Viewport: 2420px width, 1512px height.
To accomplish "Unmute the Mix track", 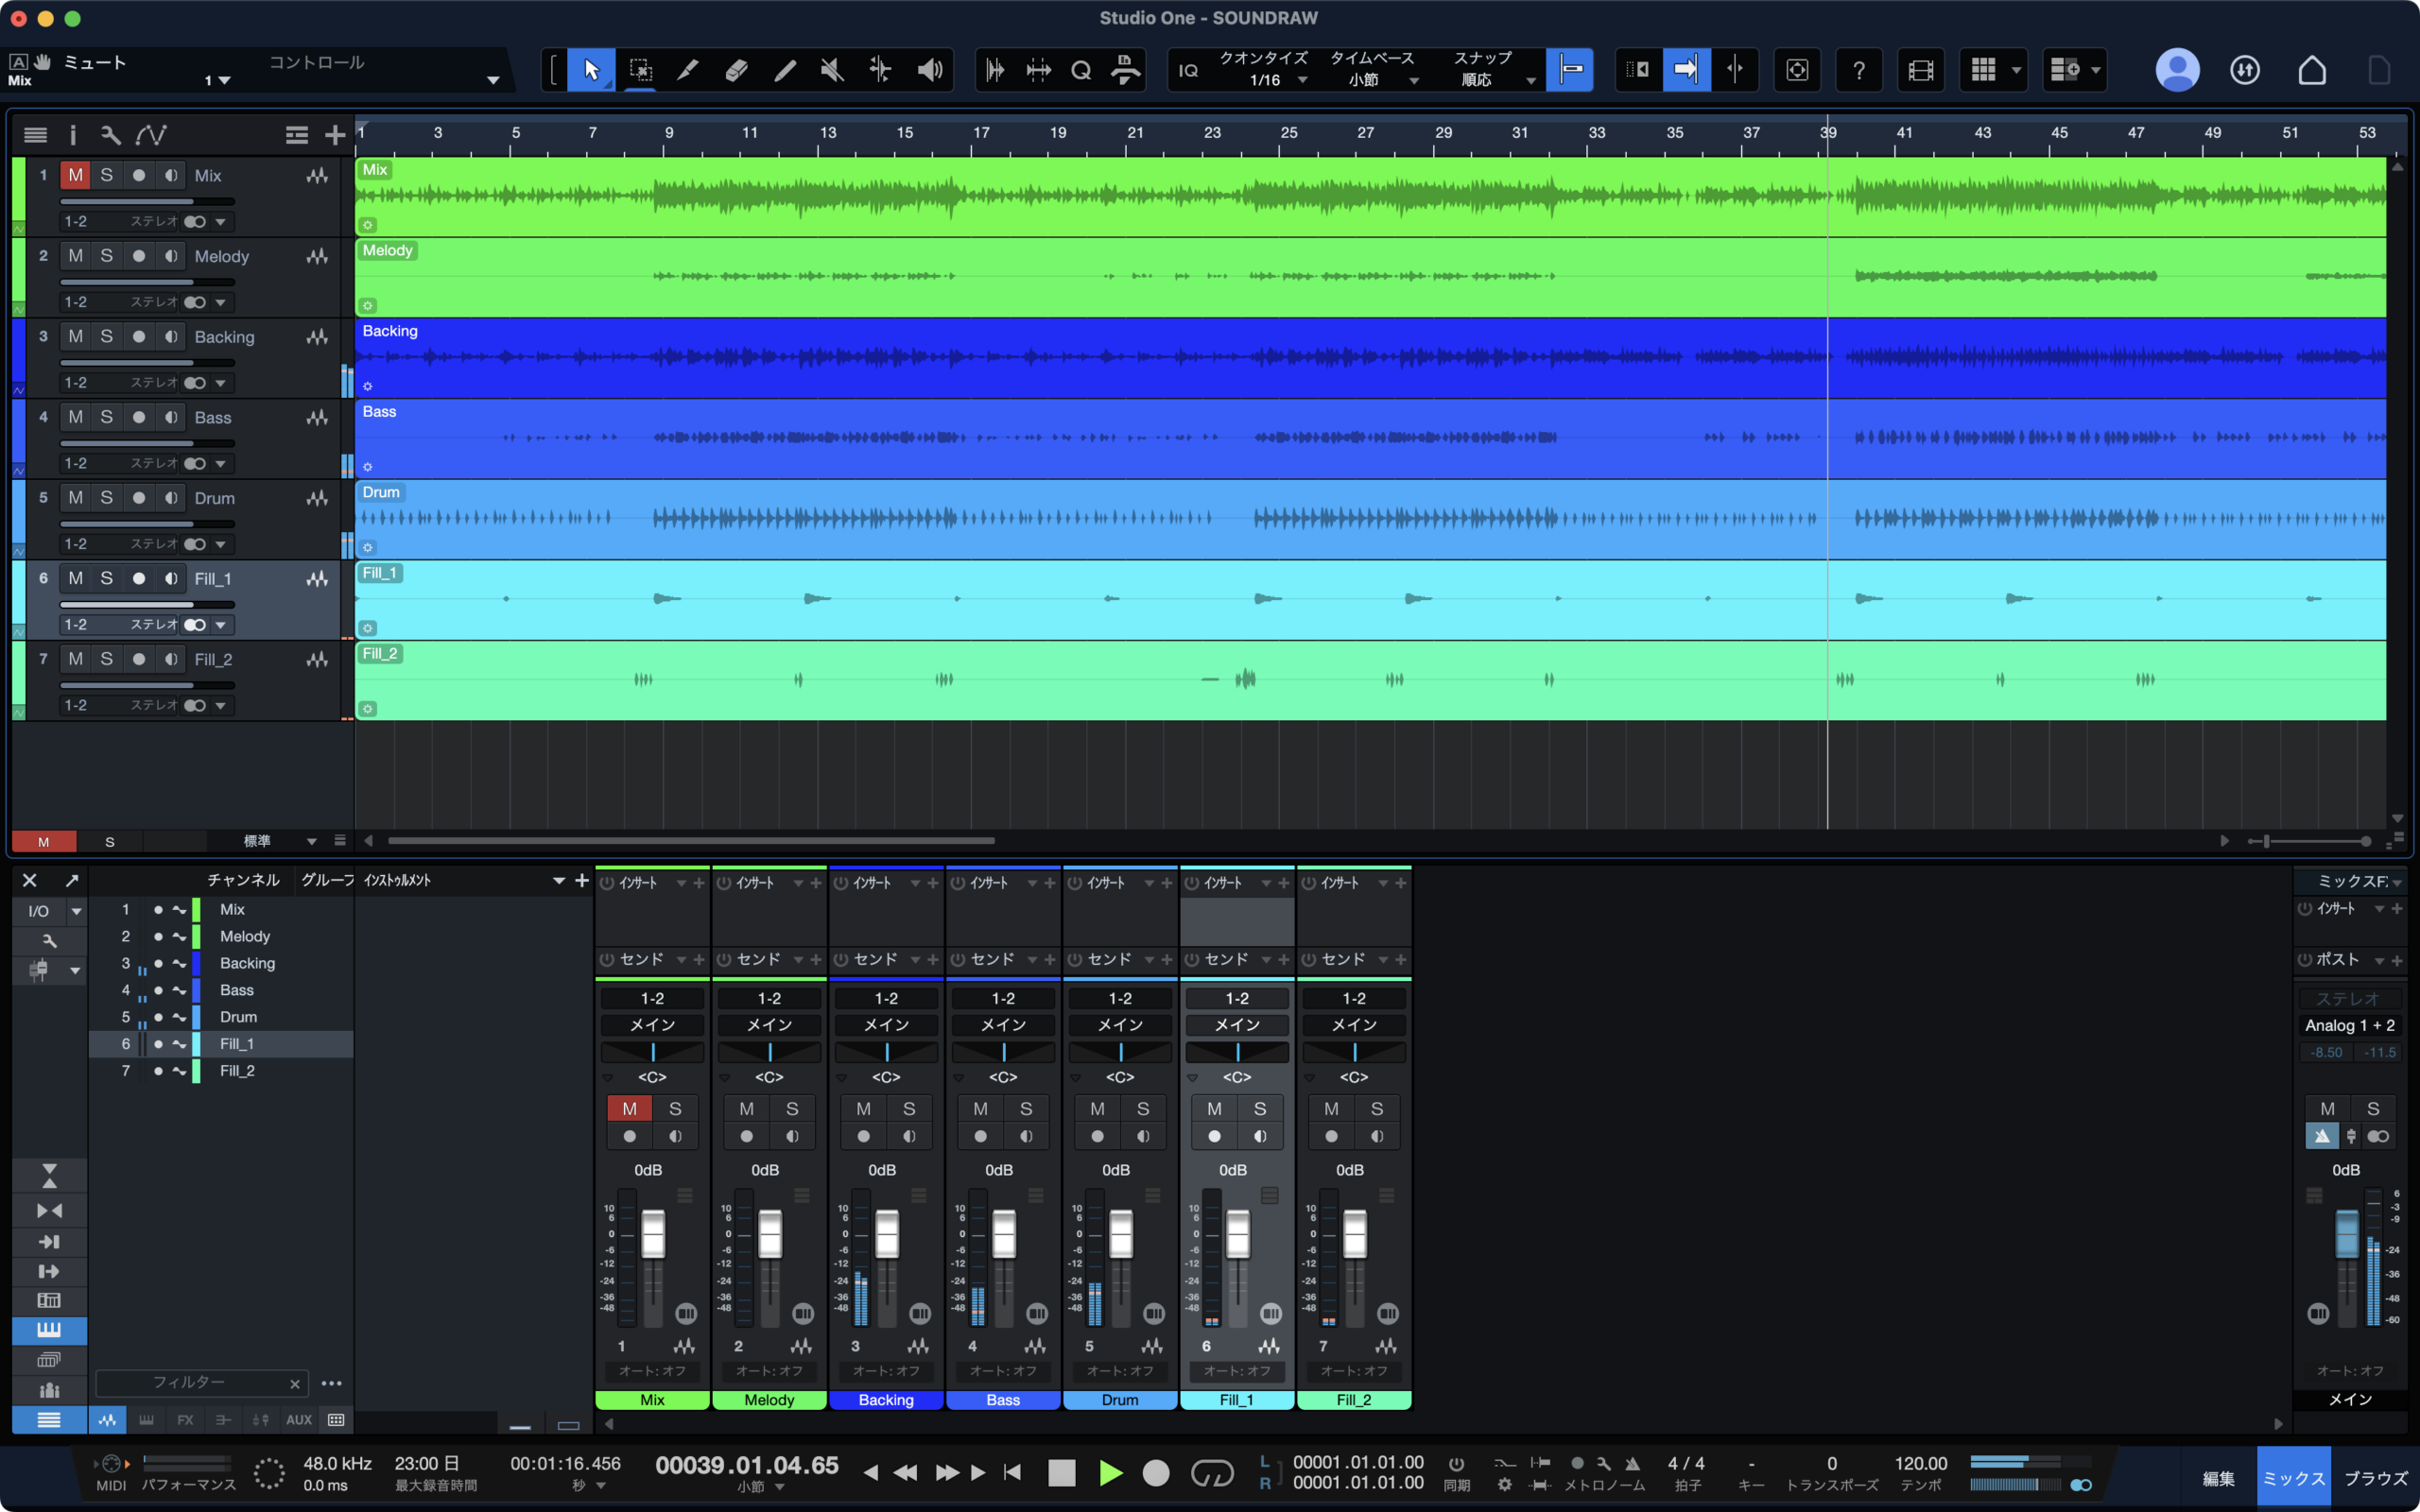I will pyautogui.click(x=76, y=175).
